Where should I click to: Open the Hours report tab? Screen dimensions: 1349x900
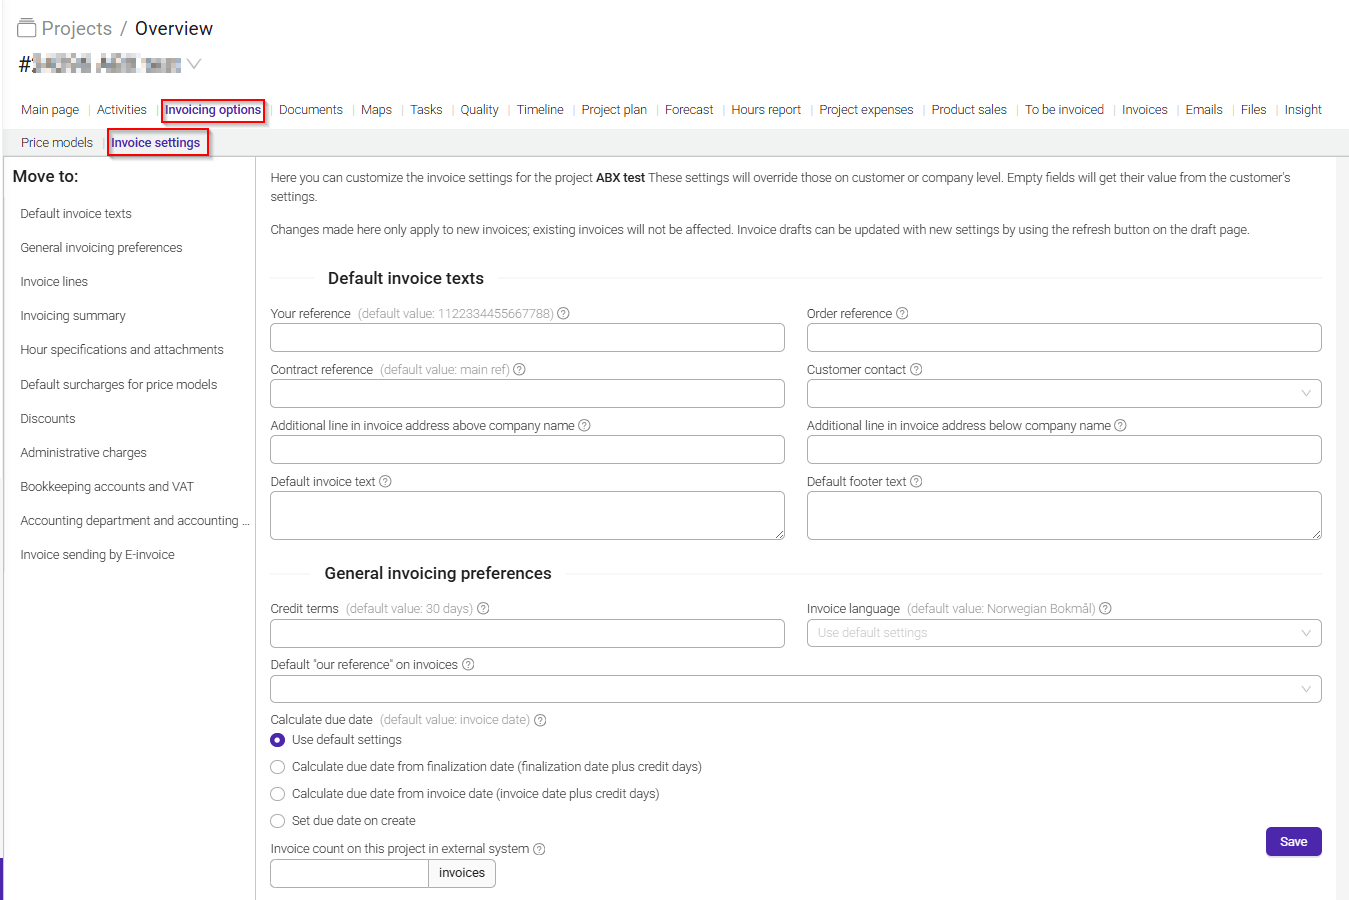tap(766, 110)
